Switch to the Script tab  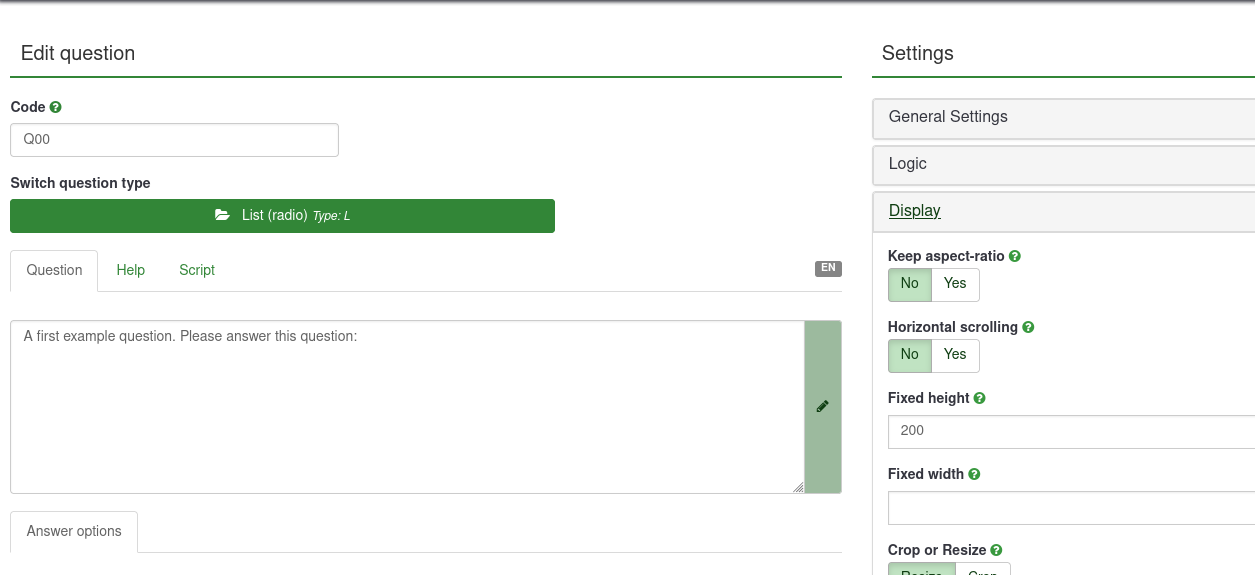click(x=197, y=270)
